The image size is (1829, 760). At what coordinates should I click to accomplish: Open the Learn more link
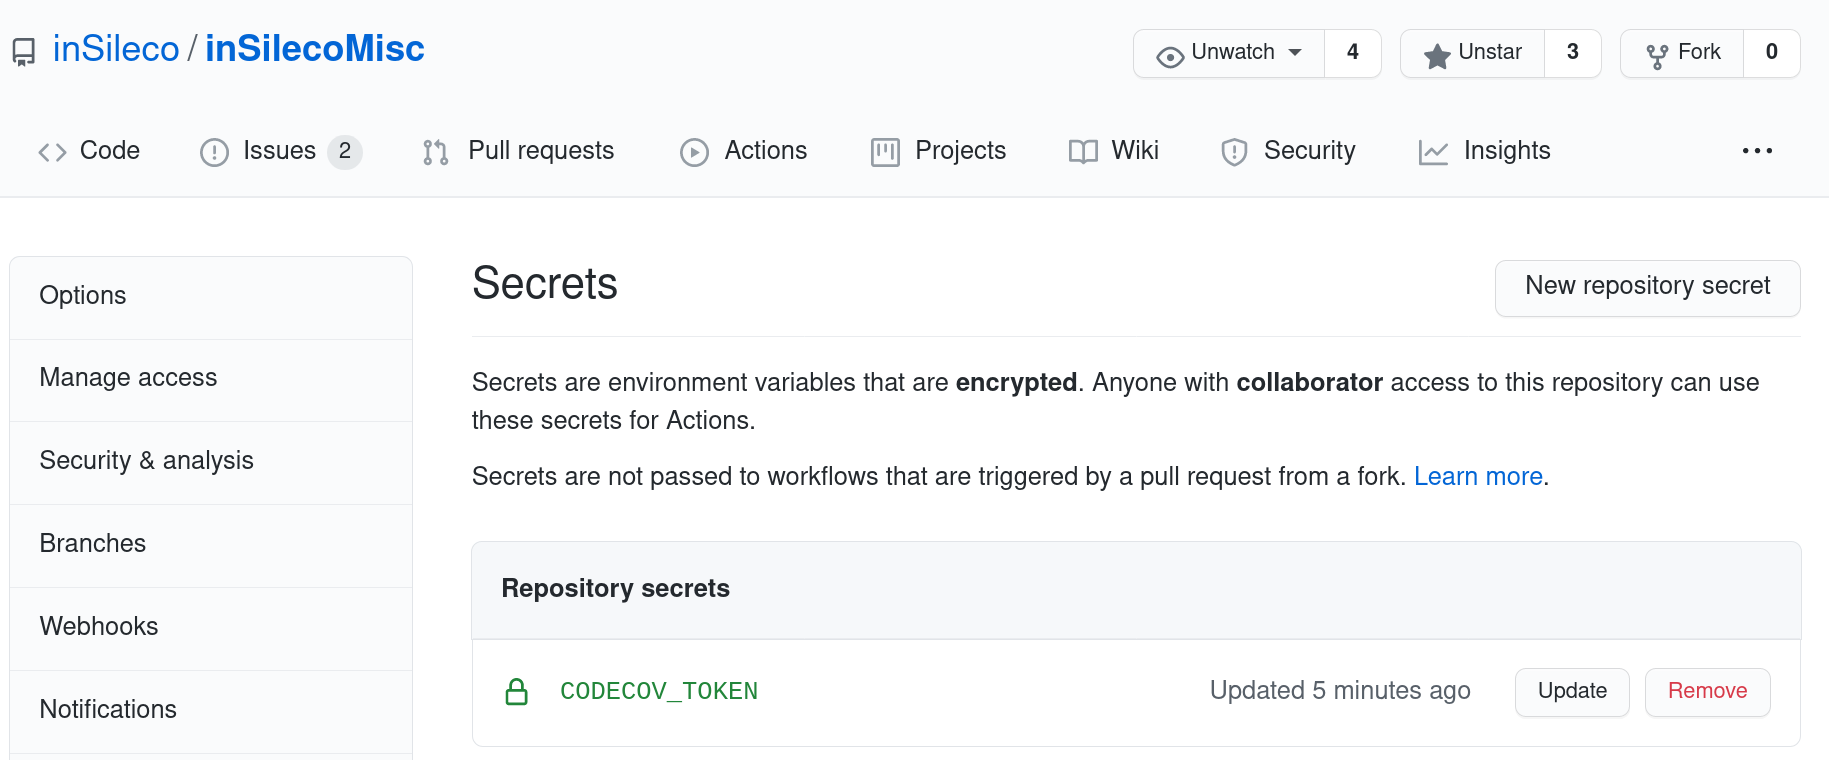click(x=1478, y=476)
